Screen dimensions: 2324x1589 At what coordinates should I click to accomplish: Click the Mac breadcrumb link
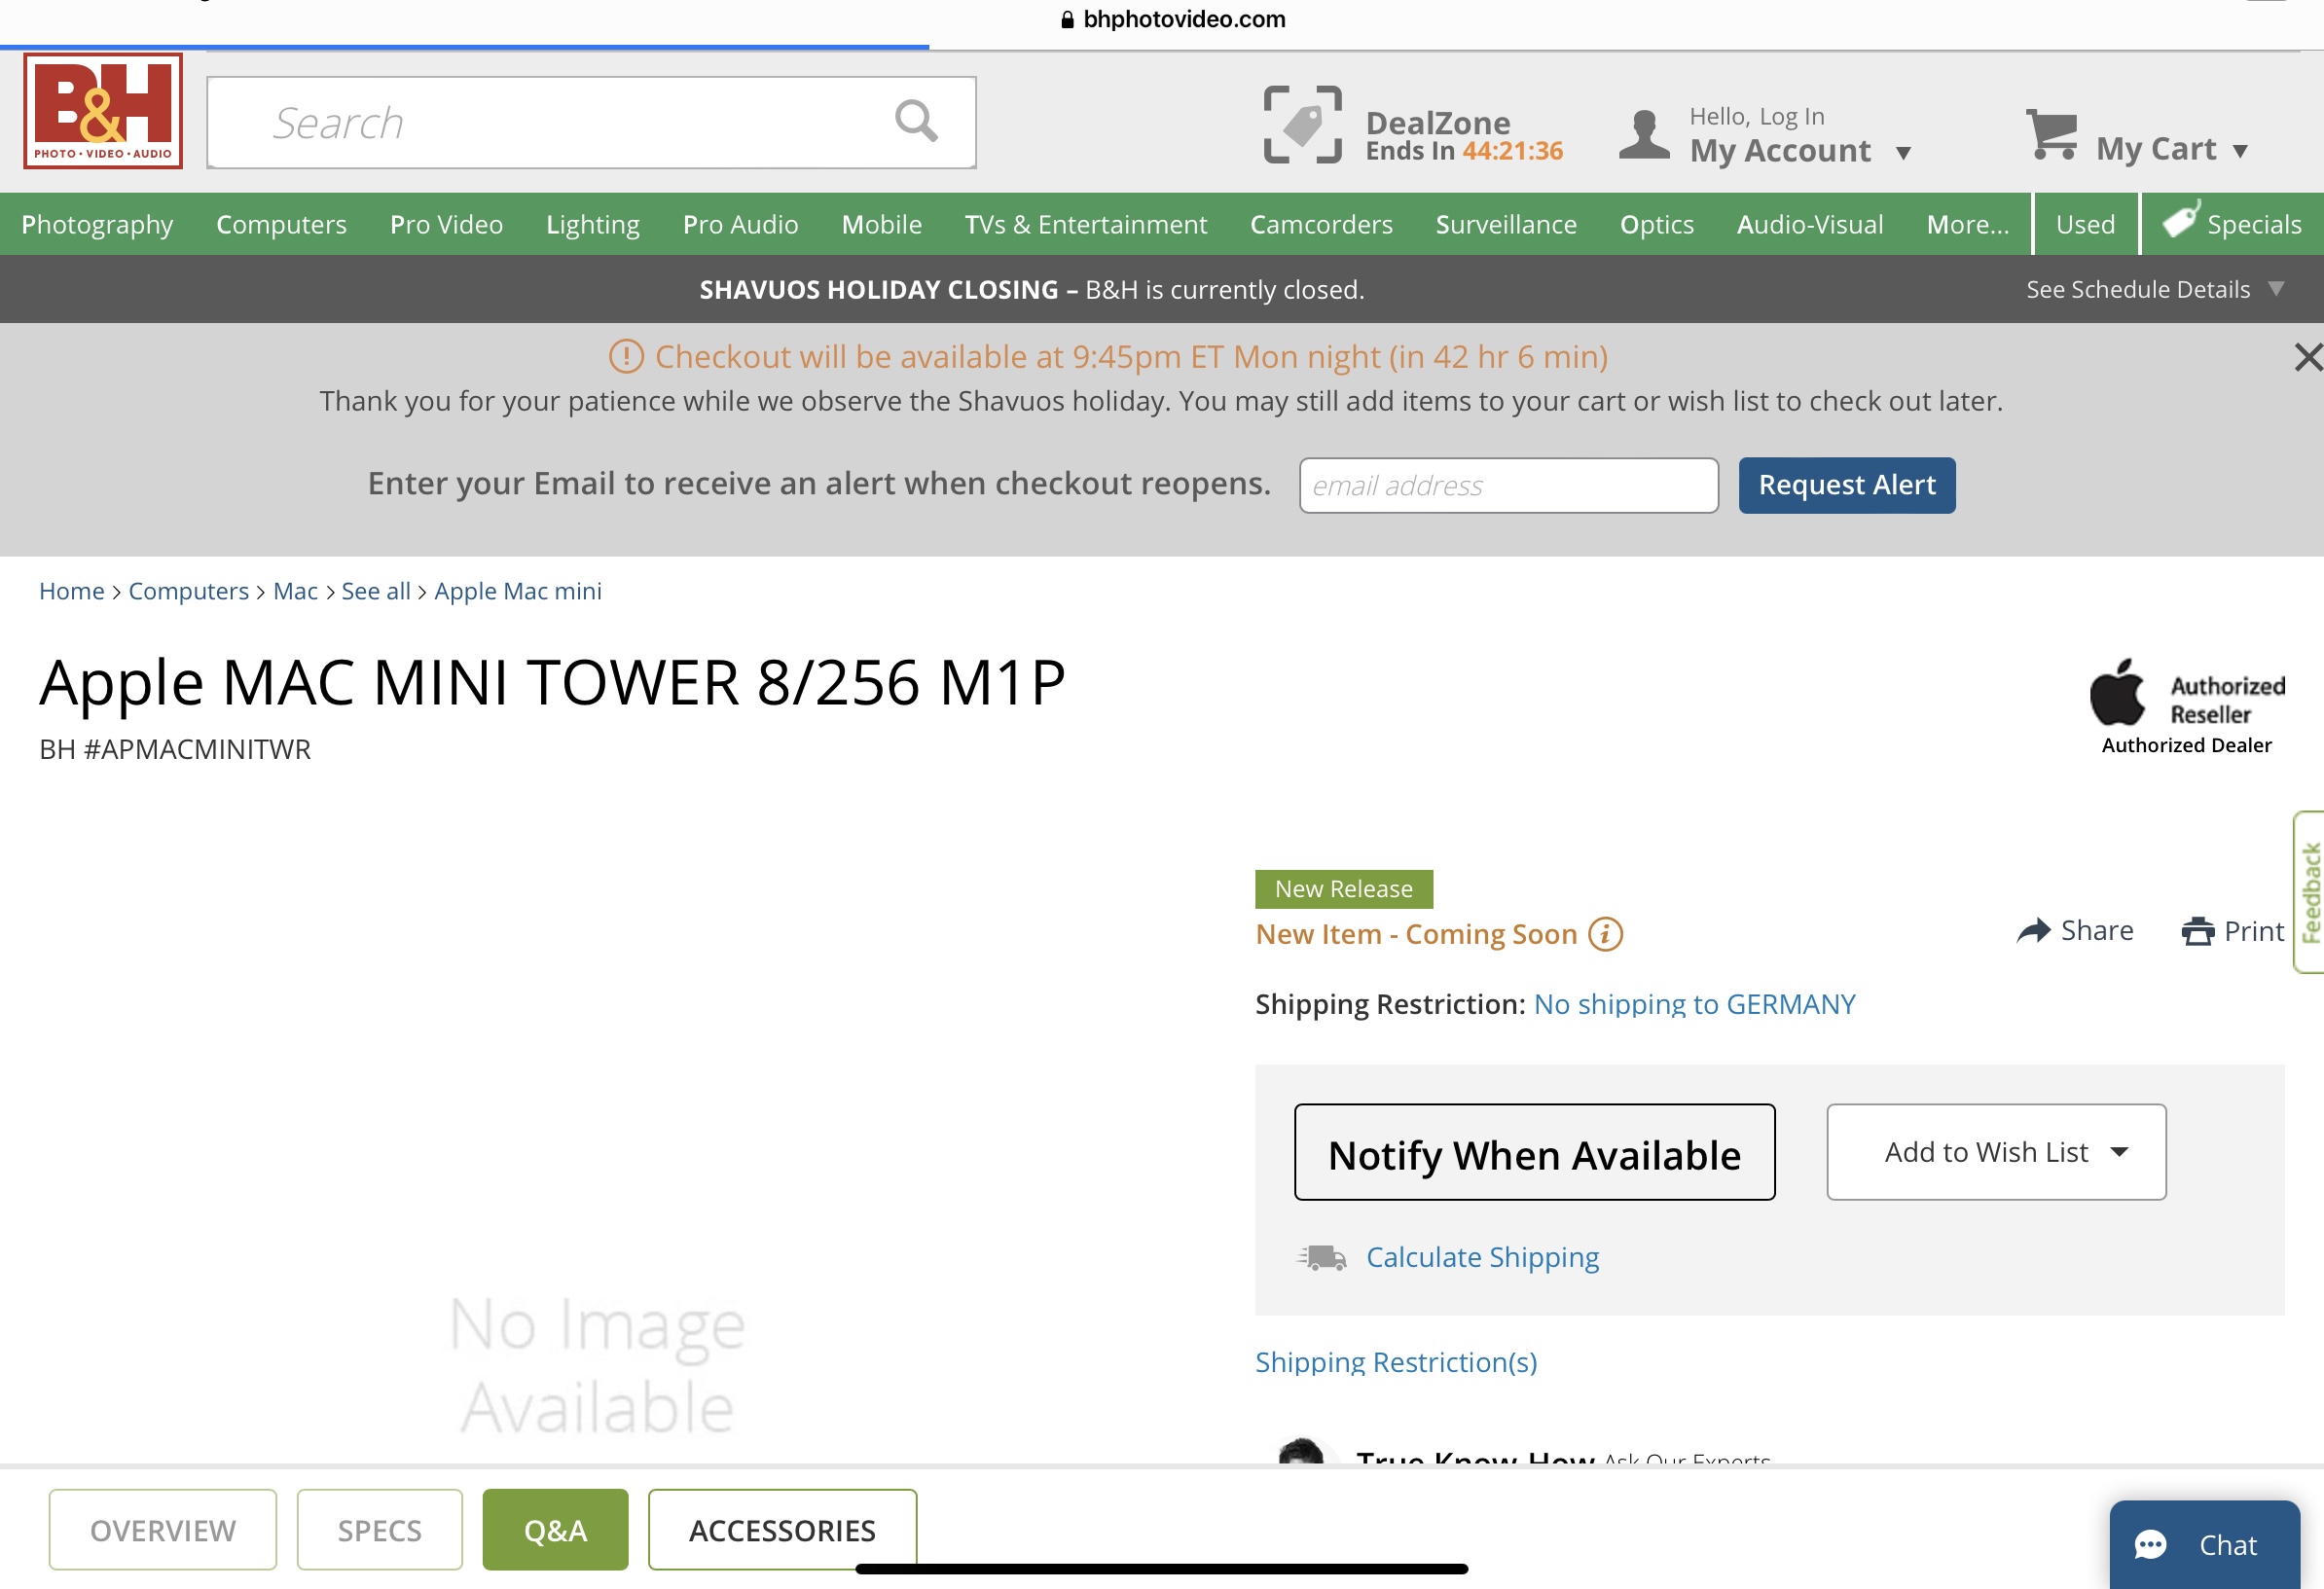coord(295,591)
